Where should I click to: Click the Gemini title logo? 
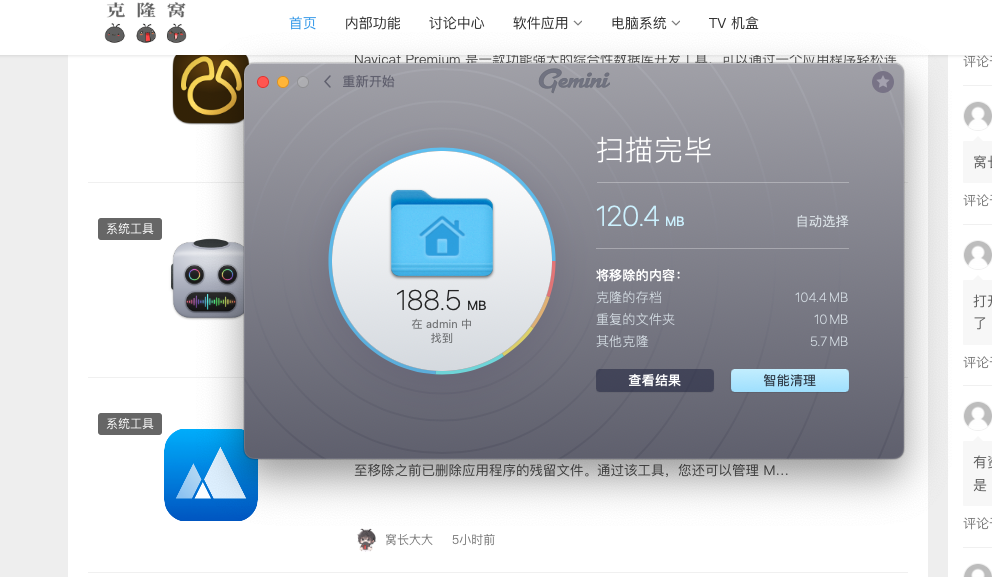[574, 81]
